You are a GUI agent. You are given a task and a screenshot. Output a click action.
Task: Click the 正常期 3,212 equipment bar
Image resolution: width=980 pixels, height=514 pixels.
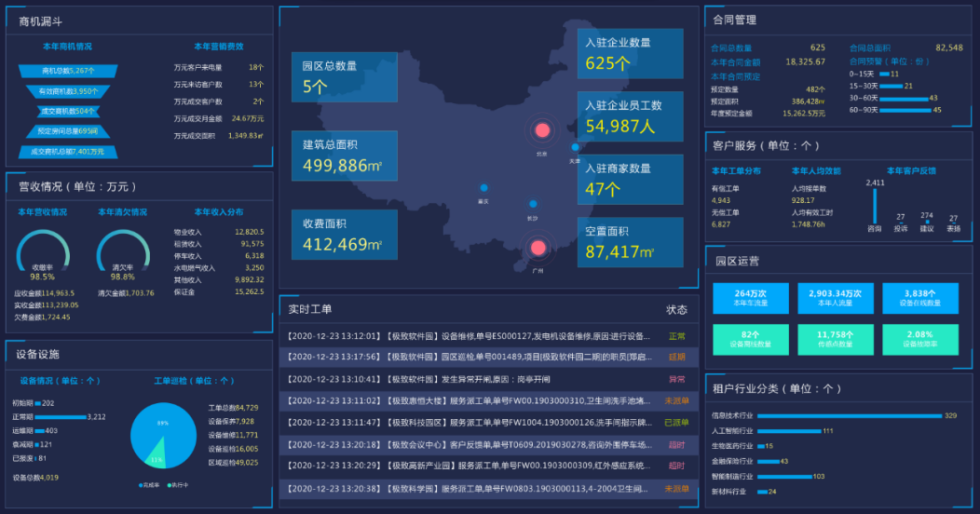pyautogui.click(x=61, y=417)
